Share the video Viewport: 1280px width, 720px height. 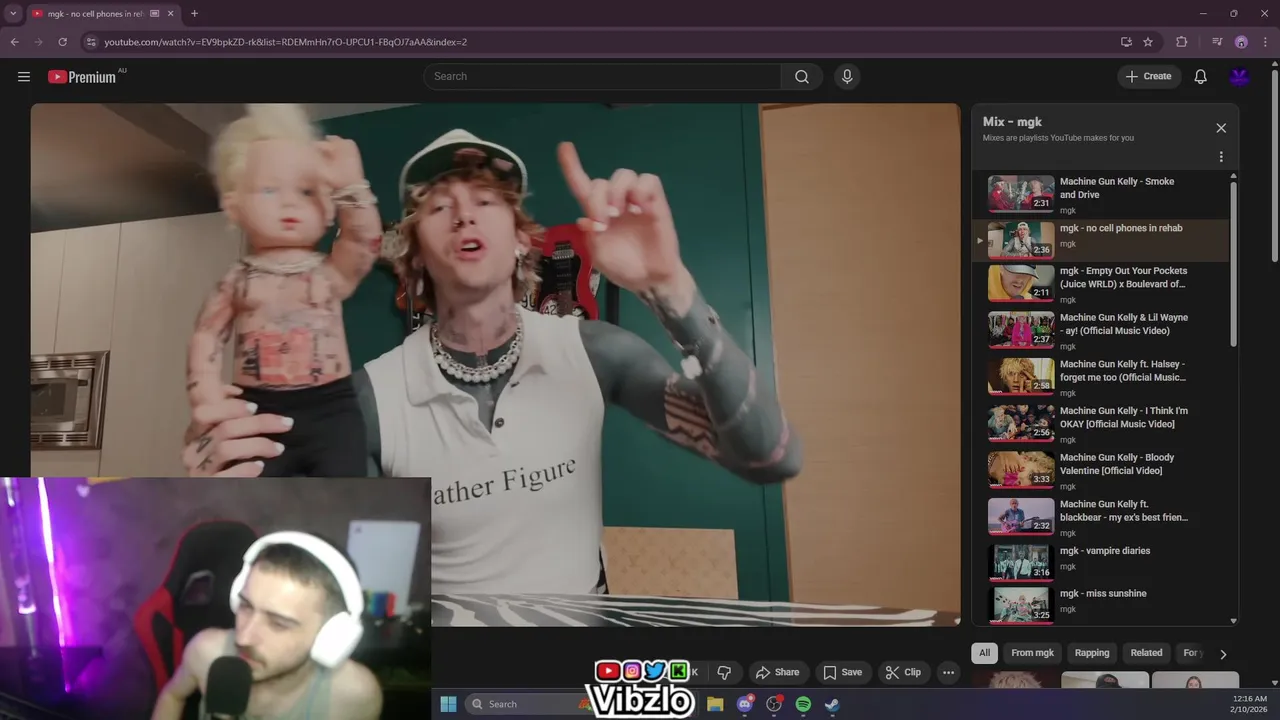[x=777, y=672]
